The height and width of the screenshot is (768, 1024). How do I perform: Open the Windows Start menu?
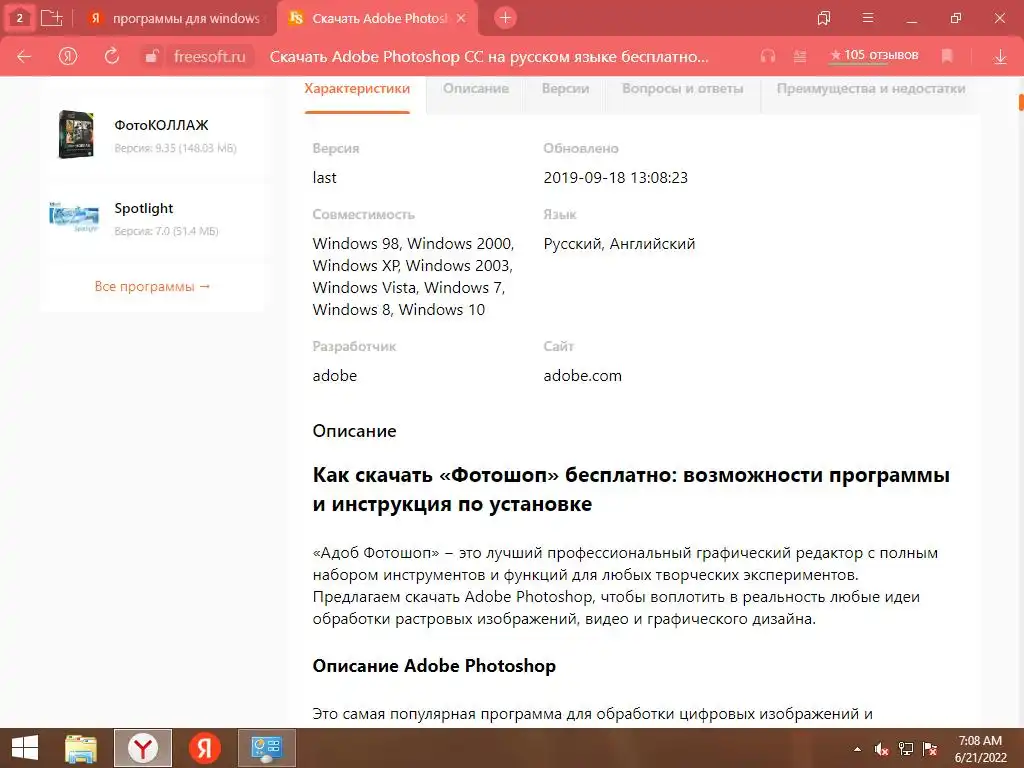click(25, 748)
